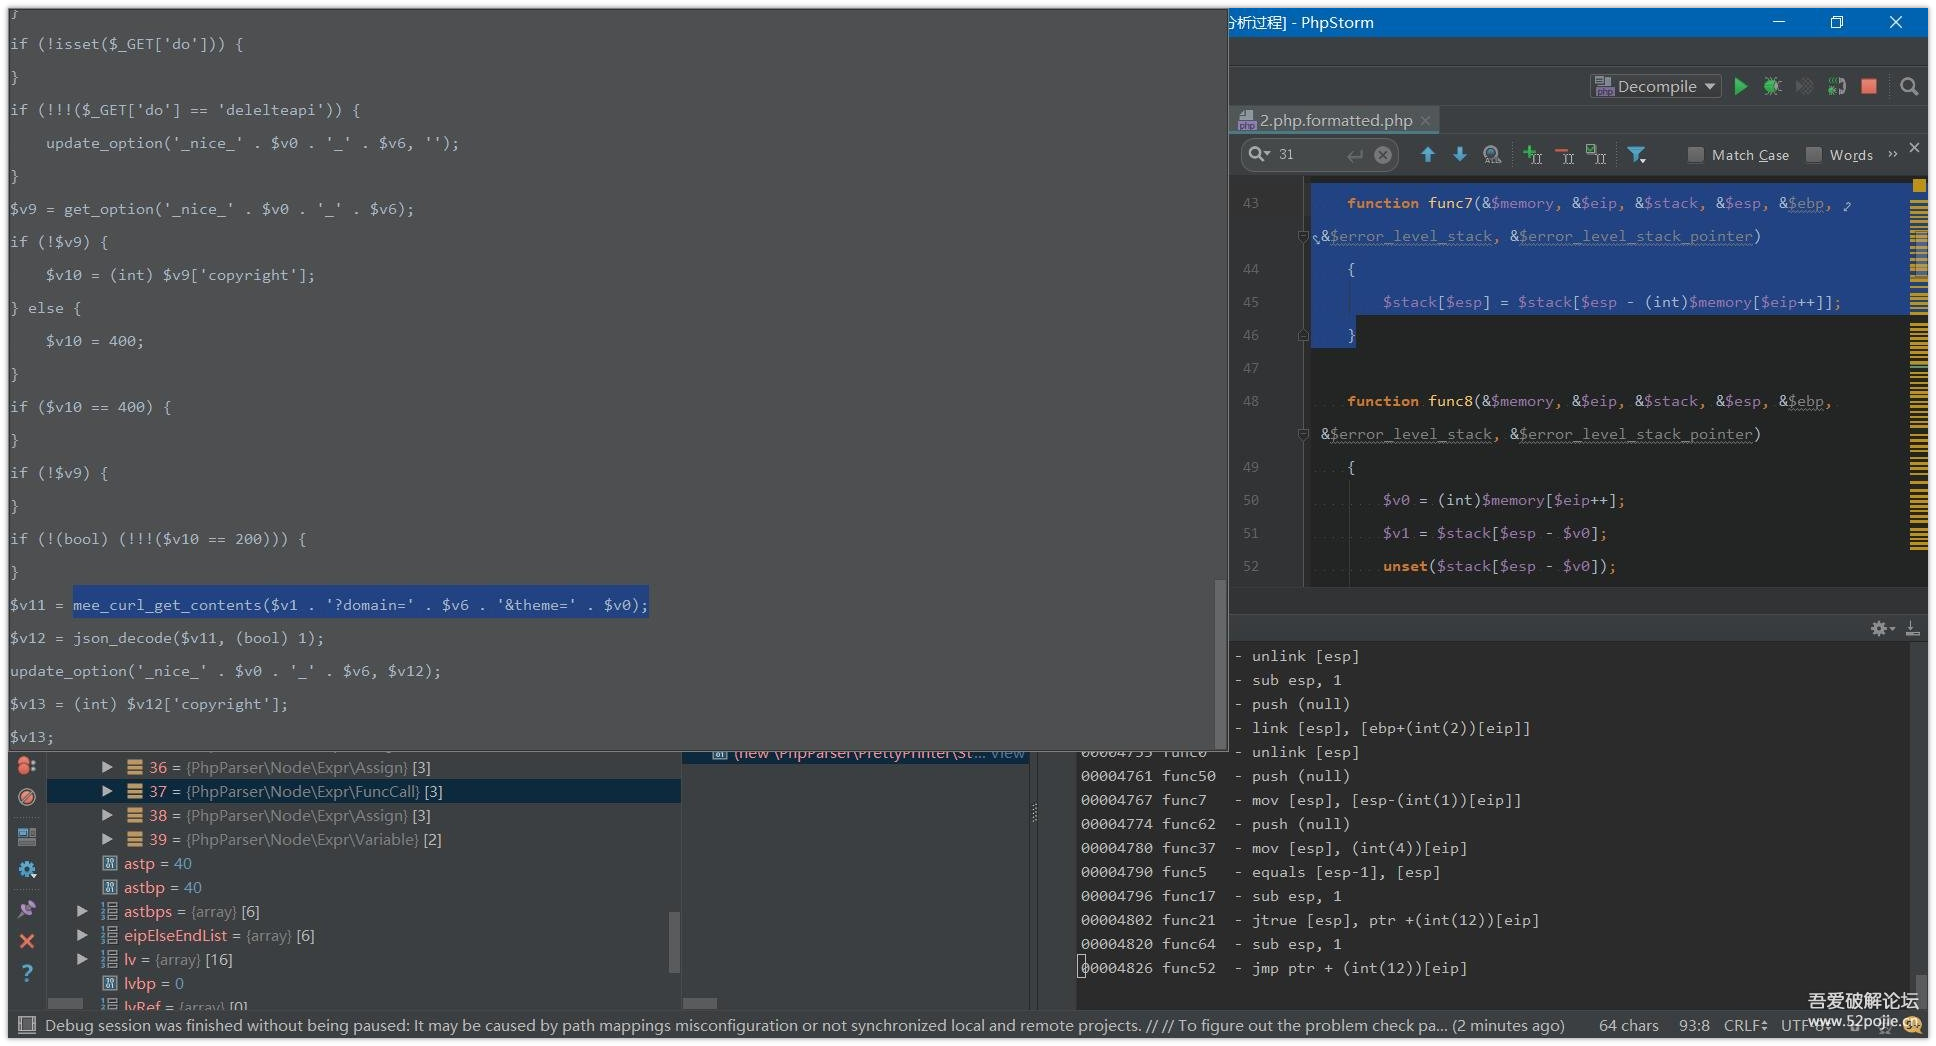Mute breakpoints icon in debug sidebar
This screenshot has width=1936, height=1046.
[27, 797]
